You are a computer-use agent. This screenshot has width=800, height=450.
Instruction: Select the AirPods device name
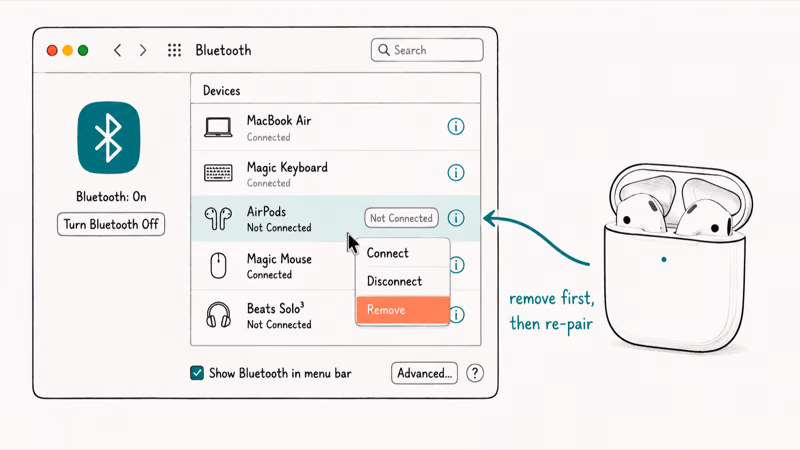pos(266,211)
